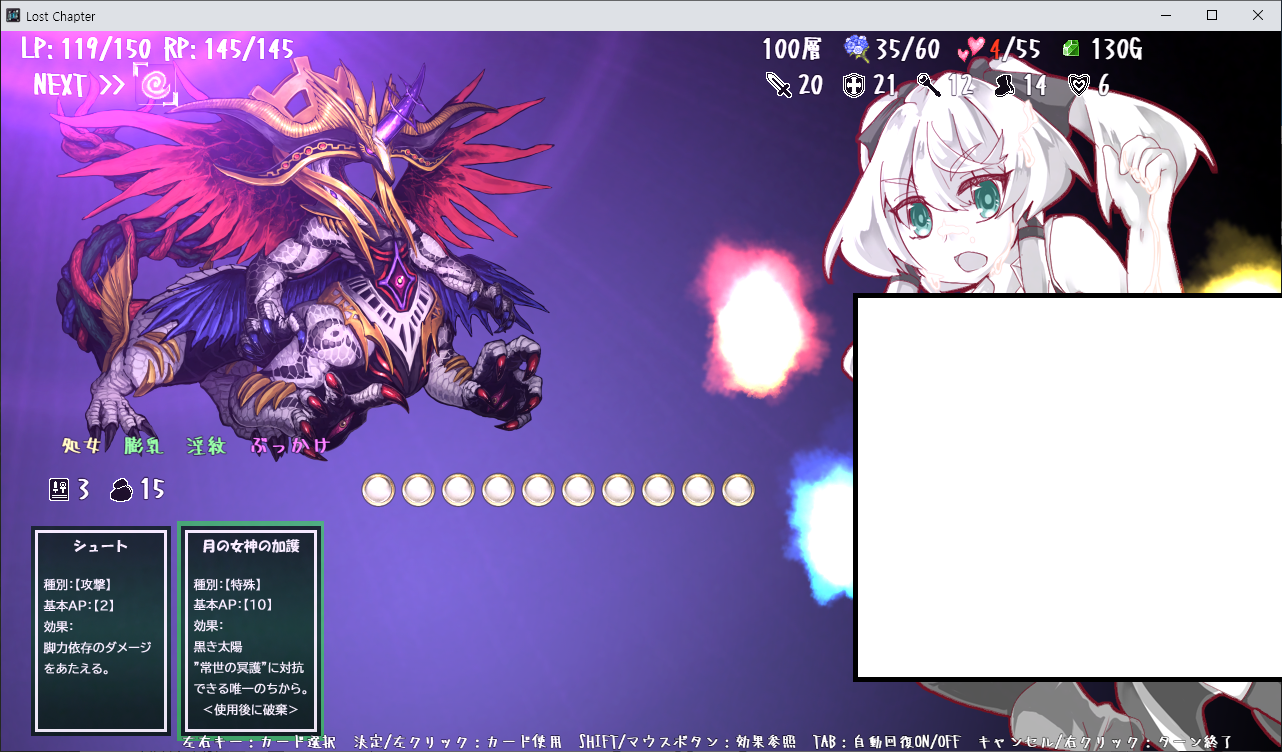
Task: Click the 決定/左クリック：カード使用 hint
Action: [x=460, y=743]
